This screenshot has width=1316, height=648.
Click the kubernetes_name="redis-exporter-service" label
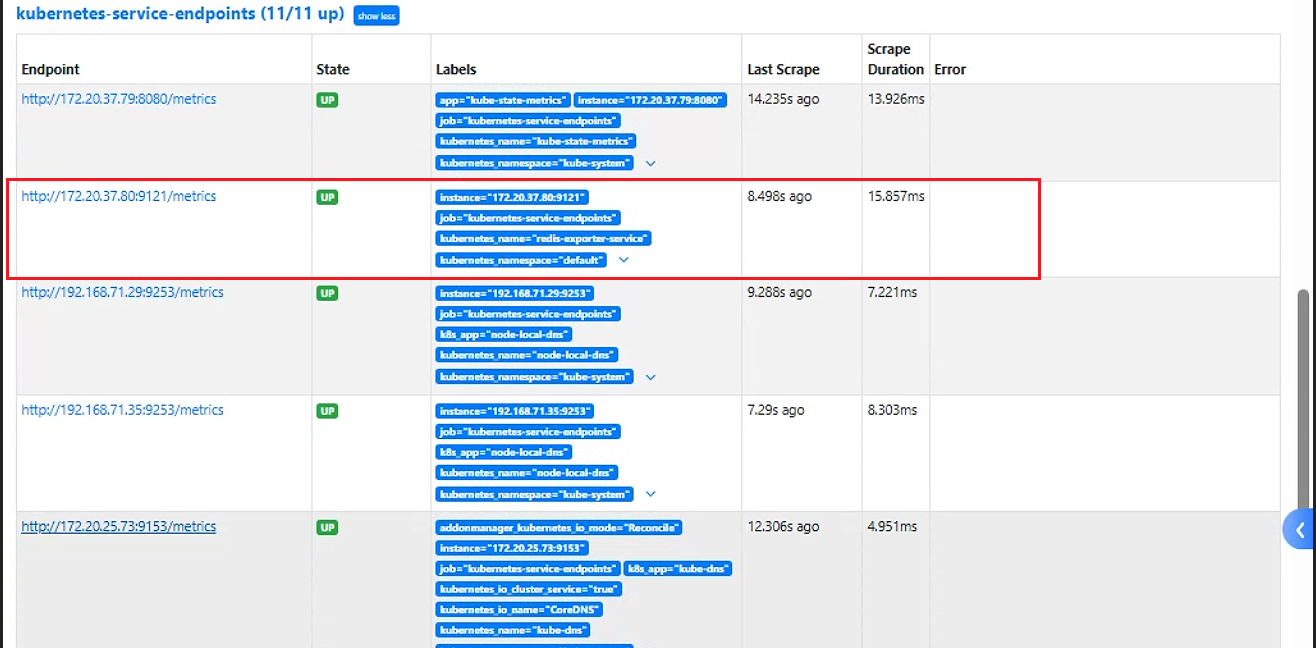click(x=544, y=238)
